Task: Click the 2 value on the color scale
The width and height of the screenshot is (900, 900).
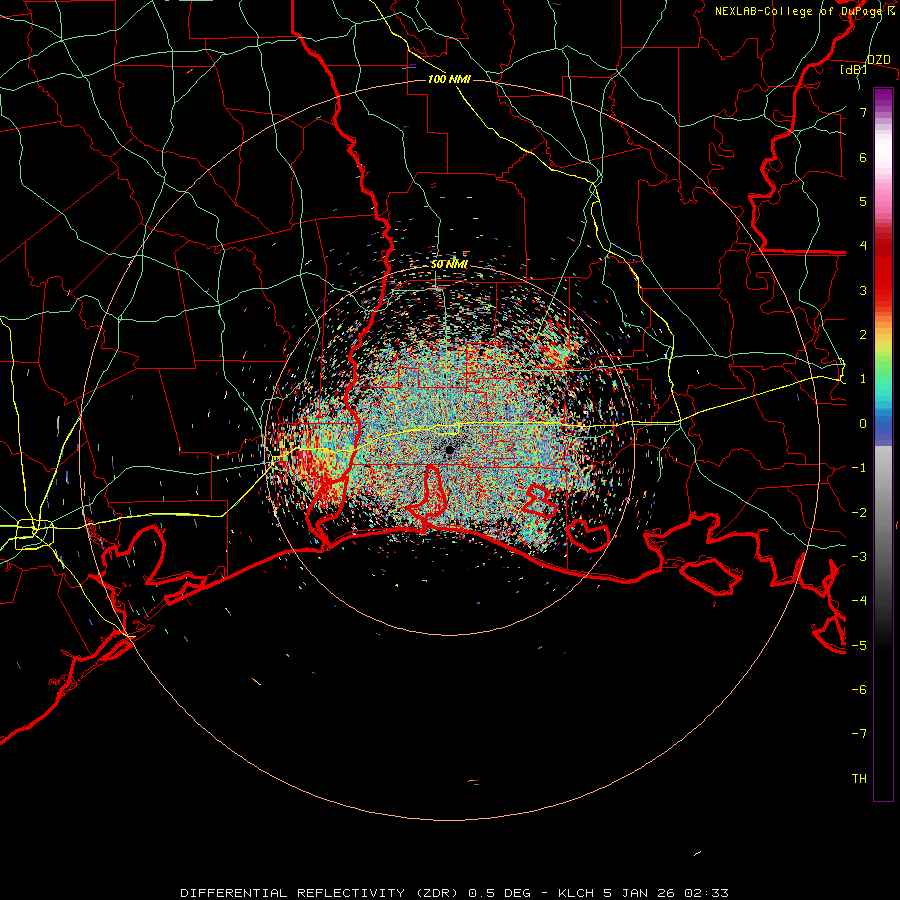Action: 863,335
